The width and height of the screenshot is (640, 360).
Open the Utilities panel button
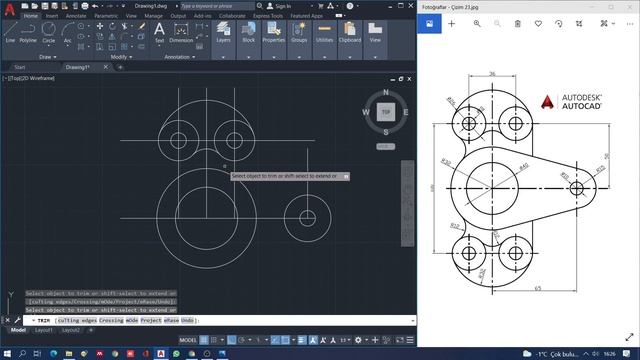pos(324,32)
